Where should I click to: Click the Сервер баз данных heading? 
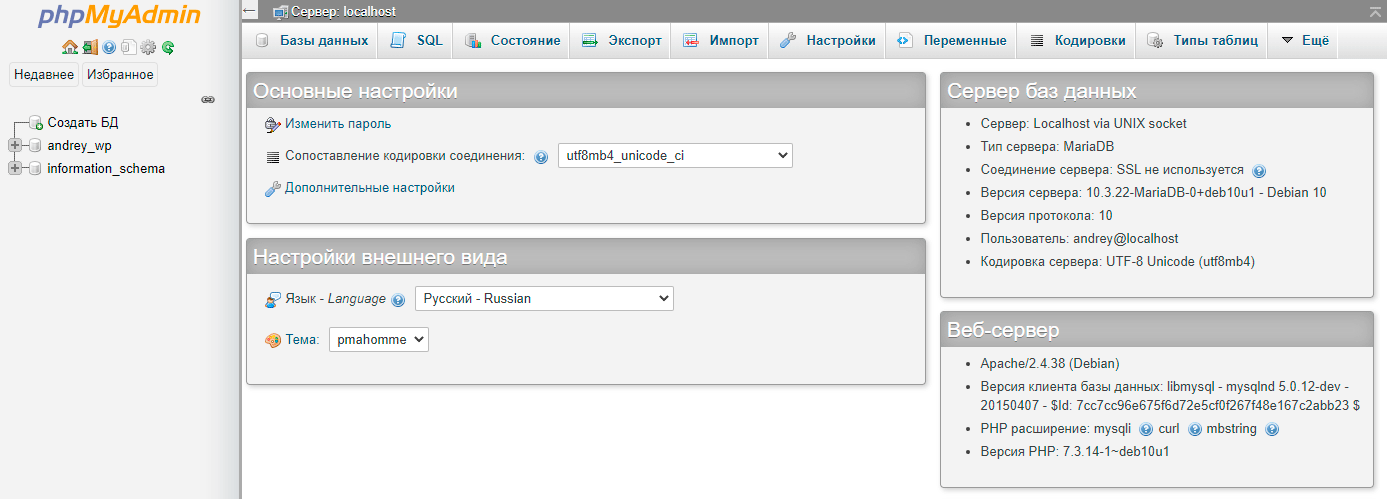(x=1042, y=91)
